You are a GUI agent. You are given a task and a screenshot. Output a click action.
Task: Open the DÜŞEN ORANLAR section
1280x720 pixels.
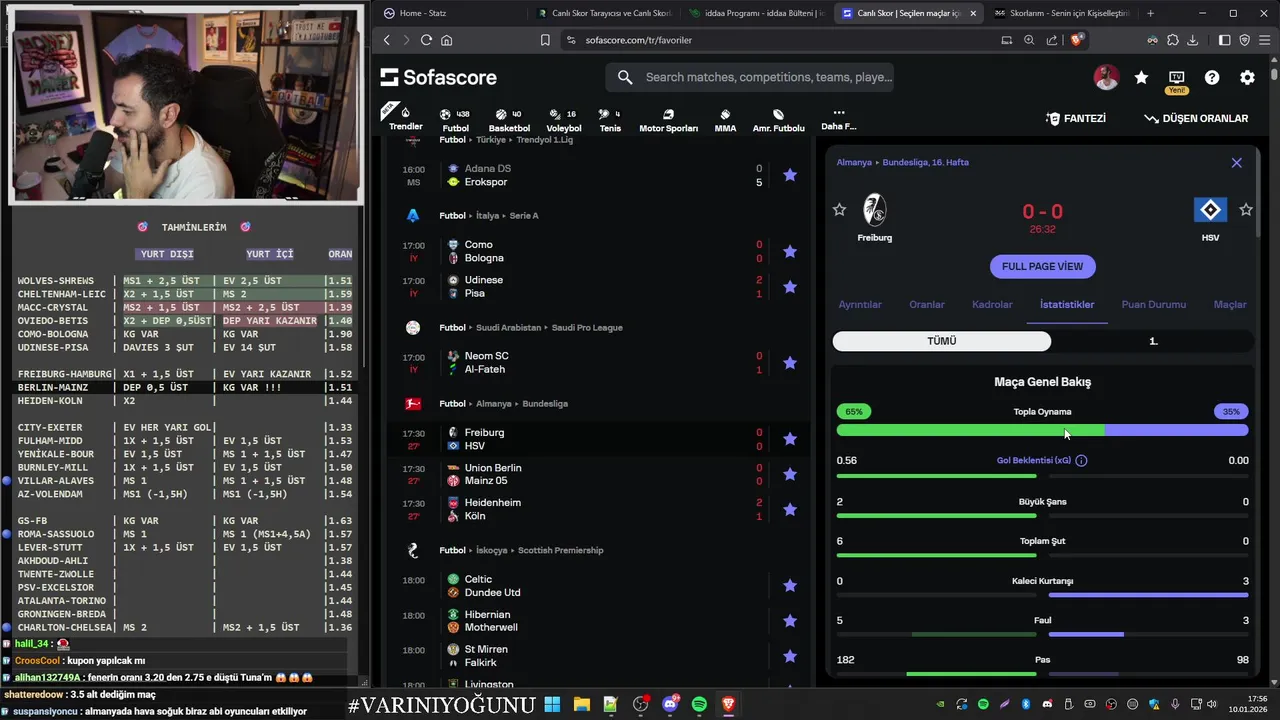point(1196,118)
